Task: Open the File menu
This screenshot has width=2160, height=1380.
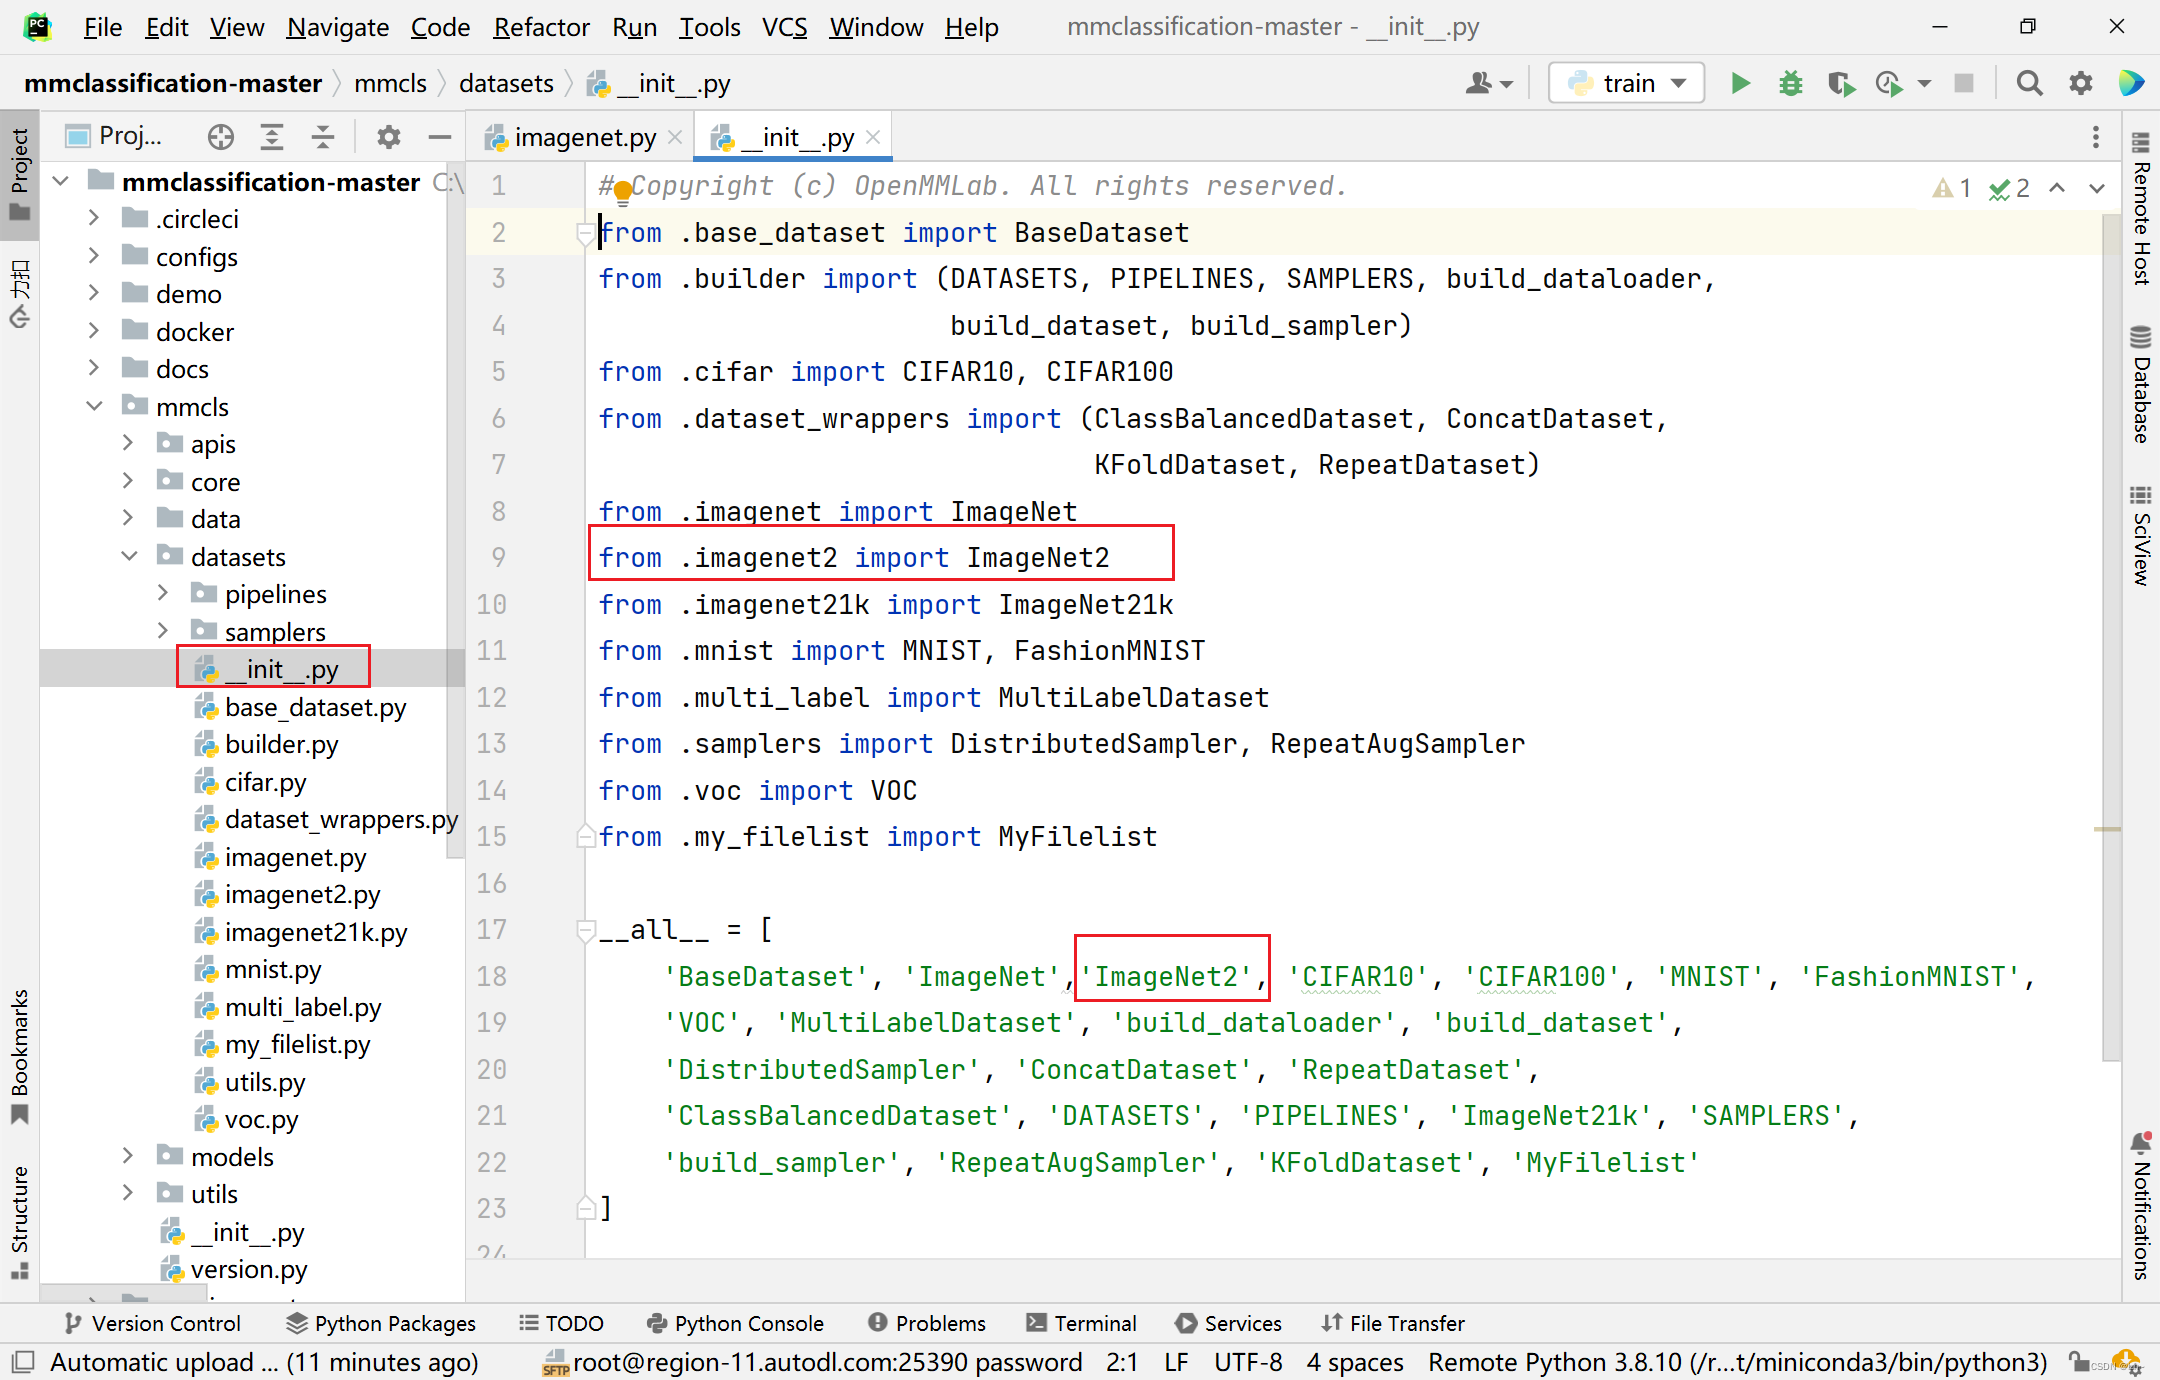Action: [x=102, y=27]
